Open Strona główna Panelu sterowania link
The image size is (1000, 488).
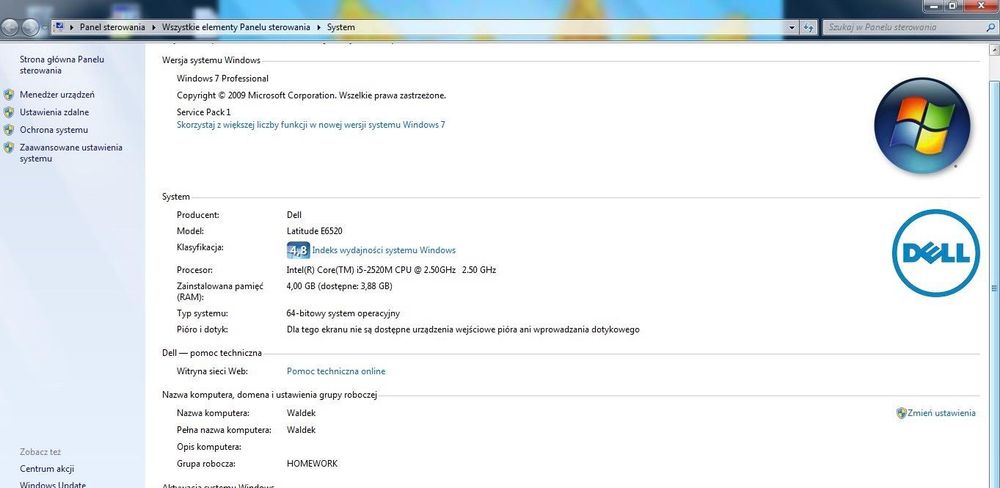tap(62, 65)
